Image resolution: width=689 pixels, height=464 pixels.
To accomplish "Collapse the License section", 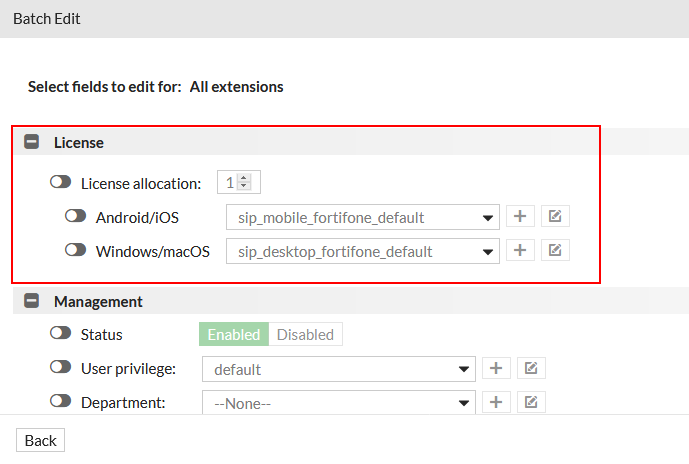I will pos(32,143).
